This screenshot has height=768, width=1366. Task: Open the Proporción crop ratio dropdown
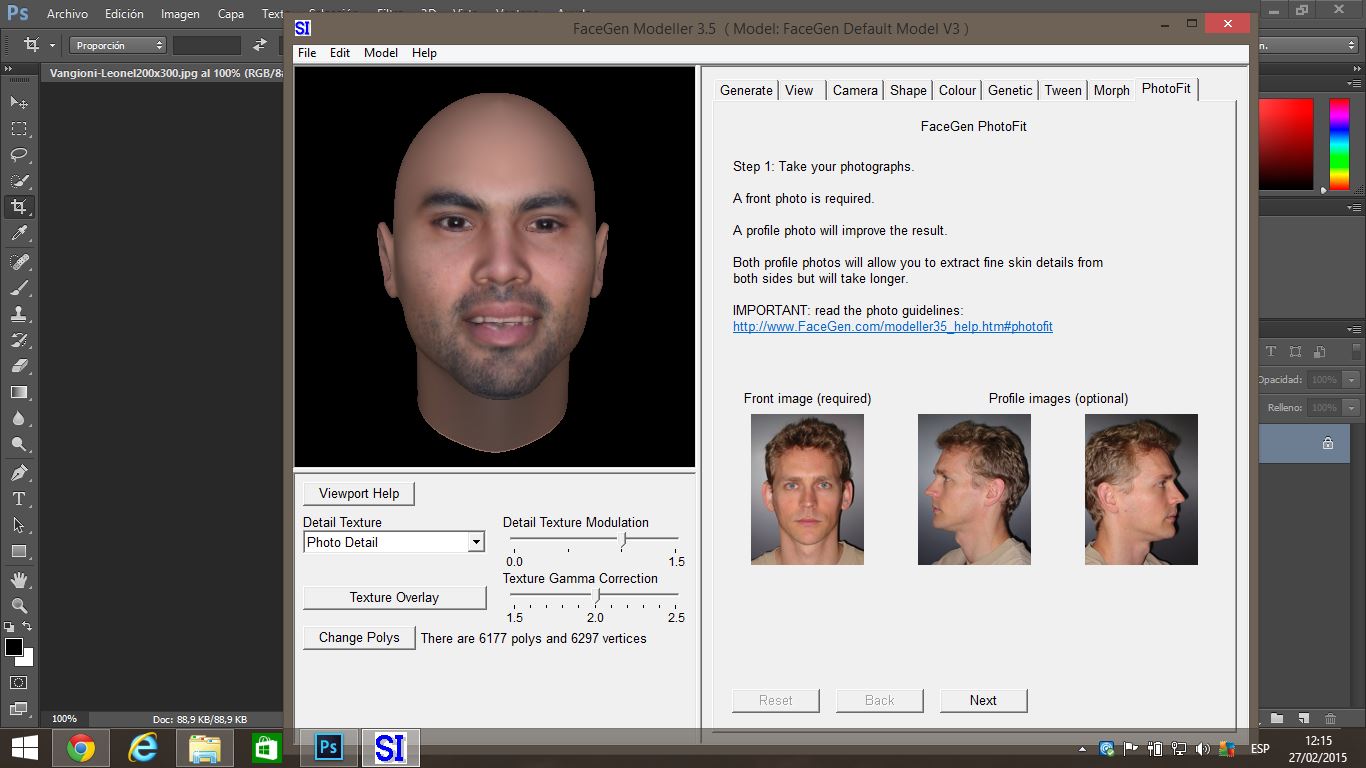click(118, 45)
